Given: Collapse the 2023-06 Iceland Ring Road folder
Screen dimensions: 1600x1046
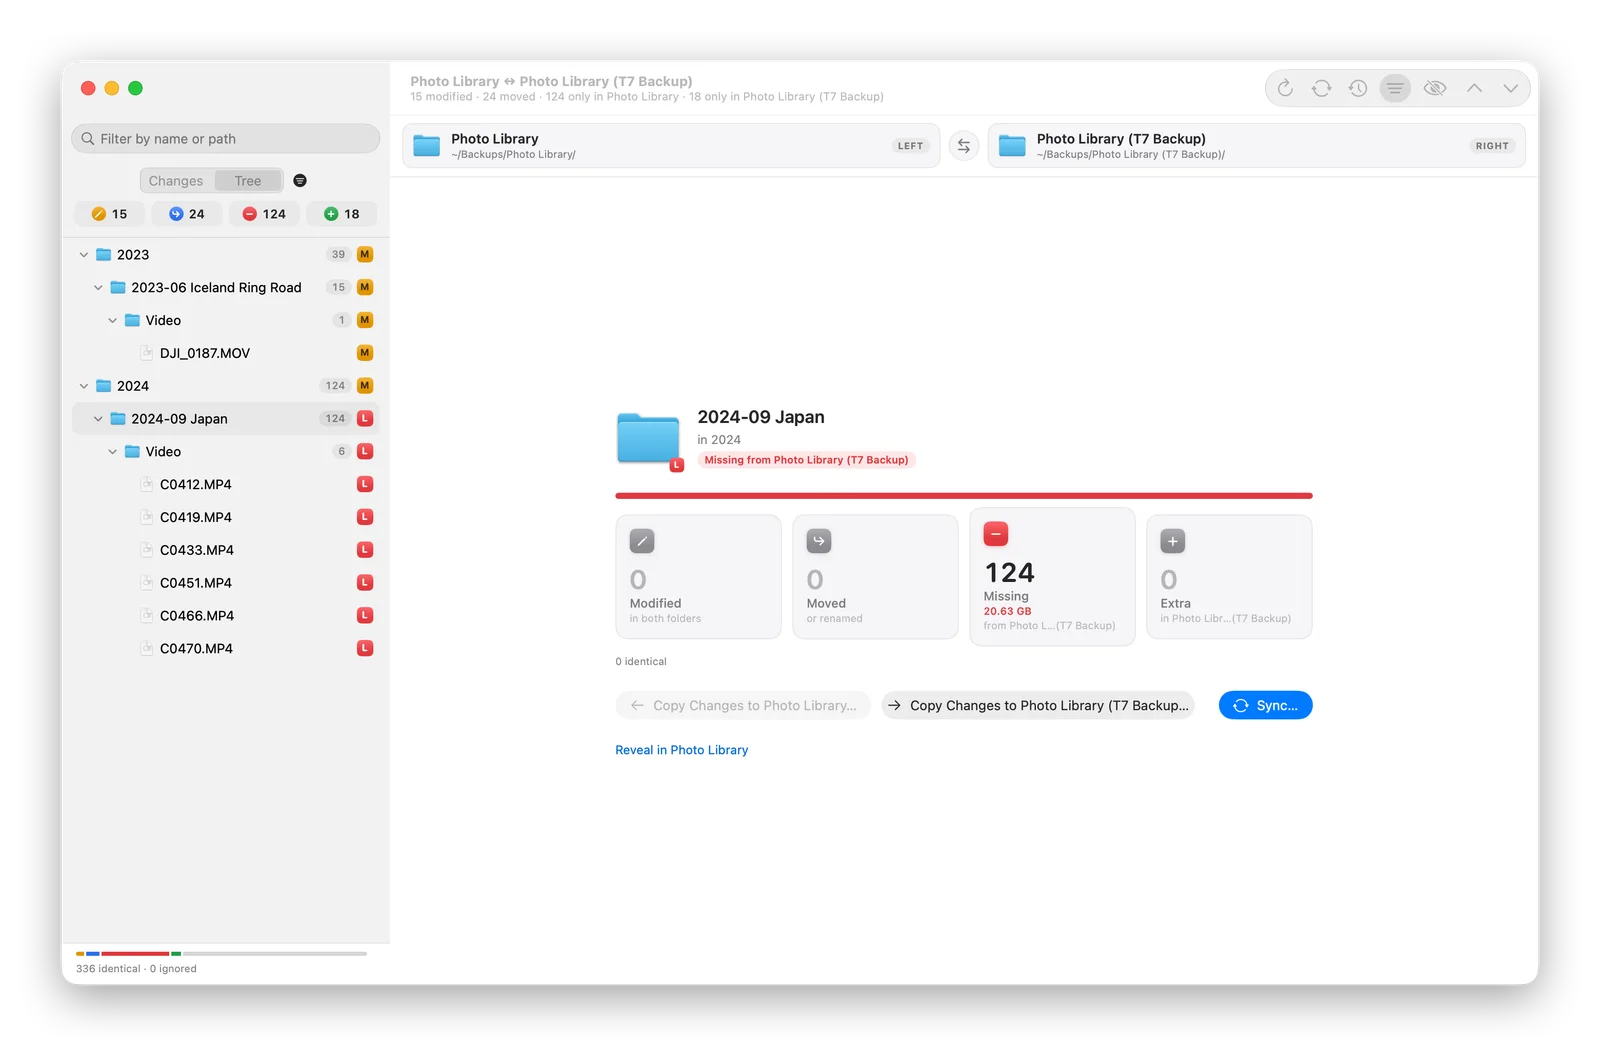Looking at the screenshot, I should tap(98, 288).
